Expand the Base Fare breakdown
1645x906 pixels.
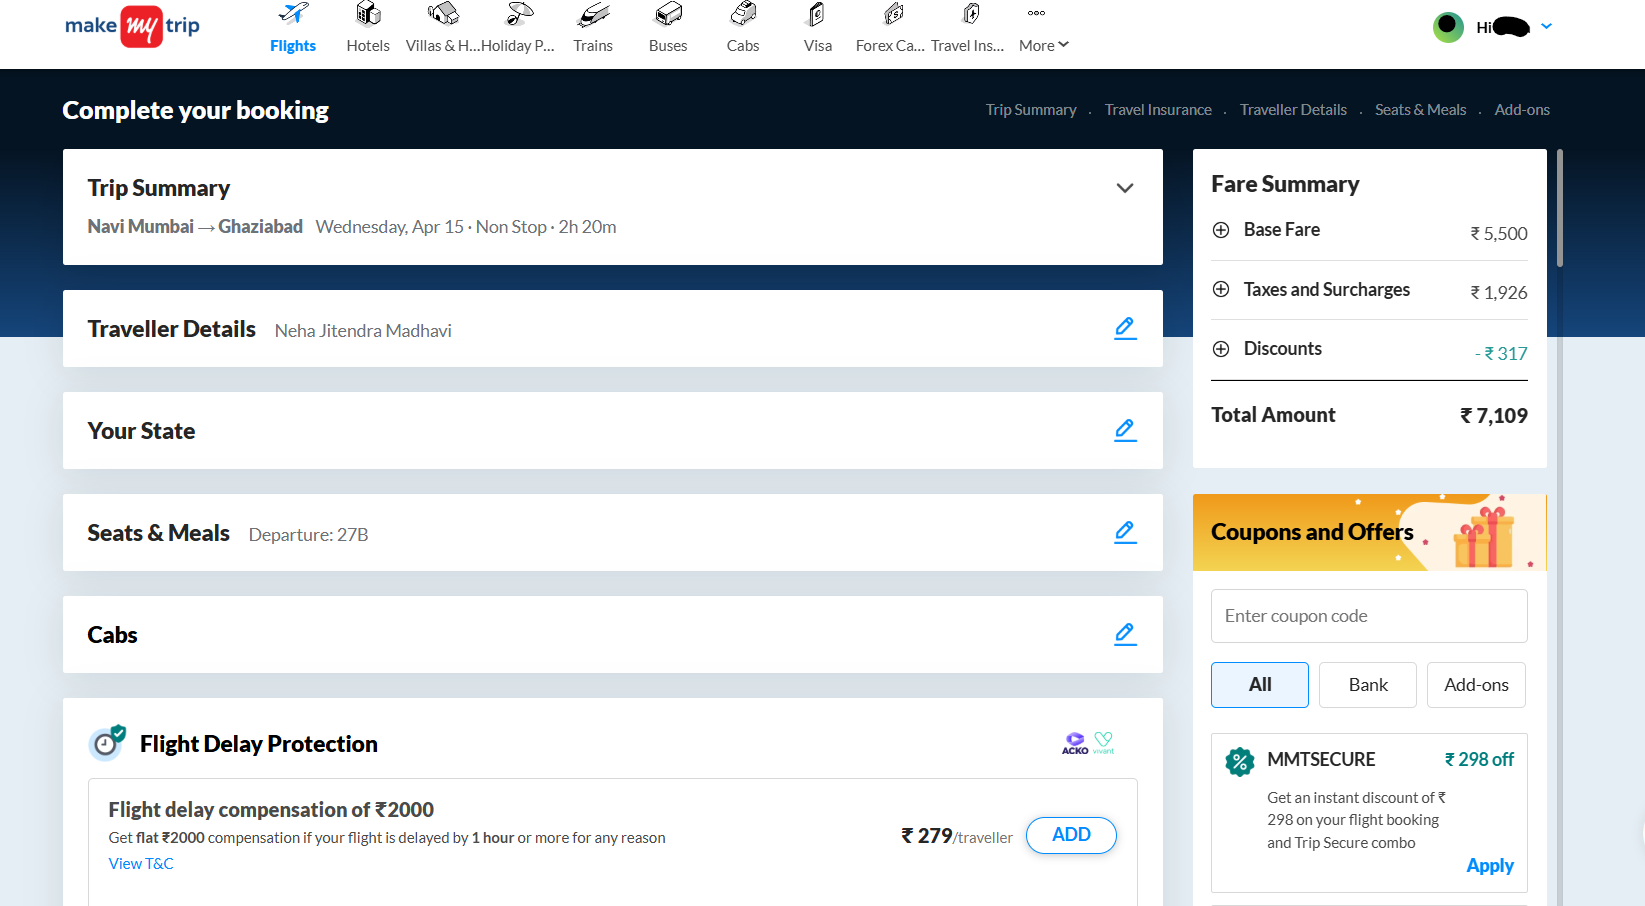point(1221,230)
